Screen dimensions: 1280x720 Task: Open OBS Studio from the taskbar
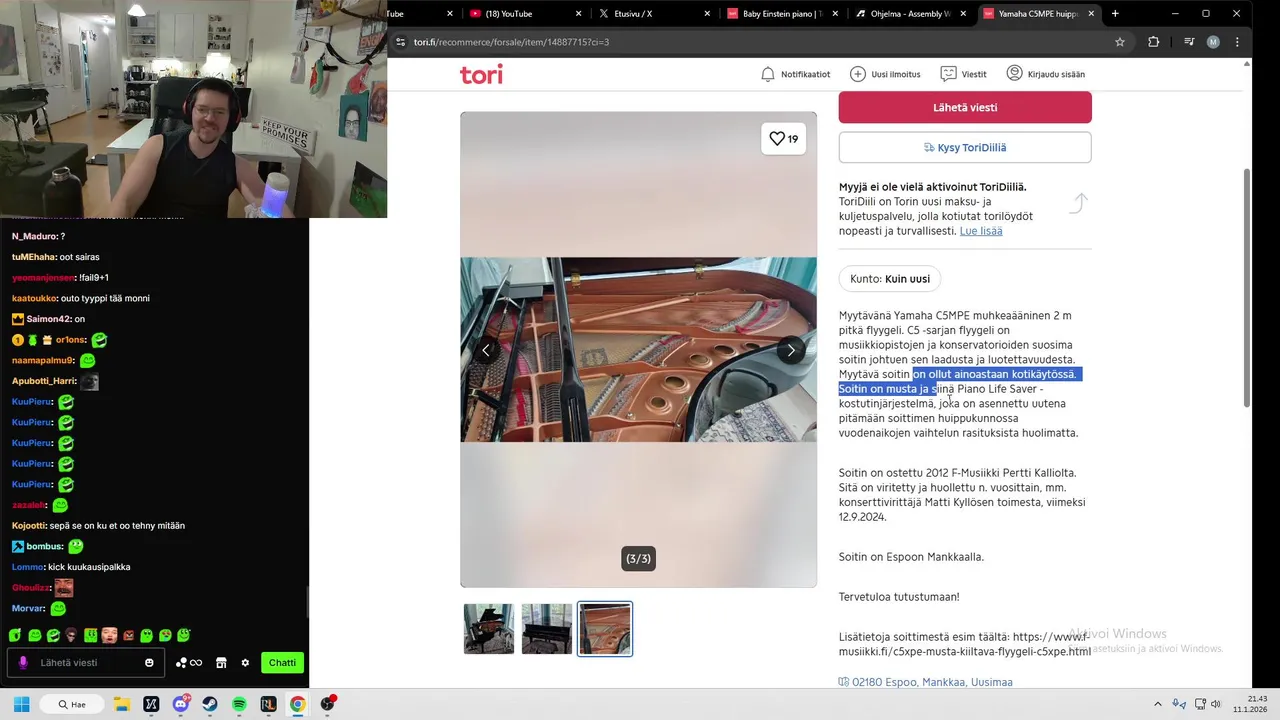(327, 704)
